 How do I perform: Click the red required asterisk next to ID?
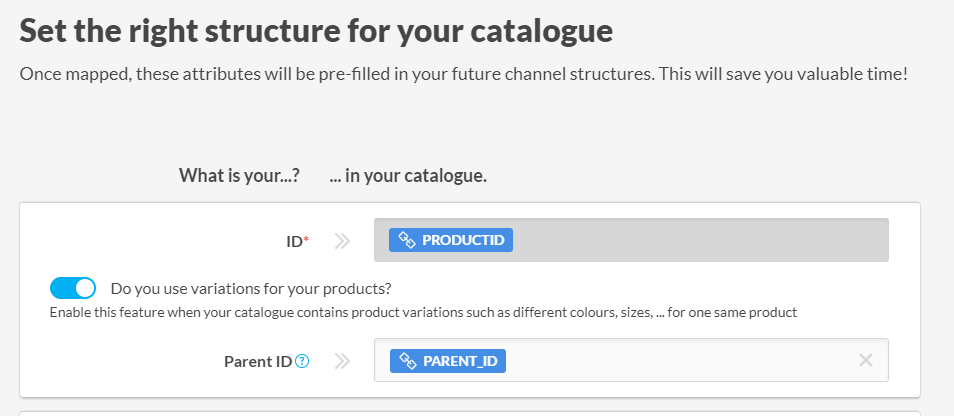click(x=307, y=239)
